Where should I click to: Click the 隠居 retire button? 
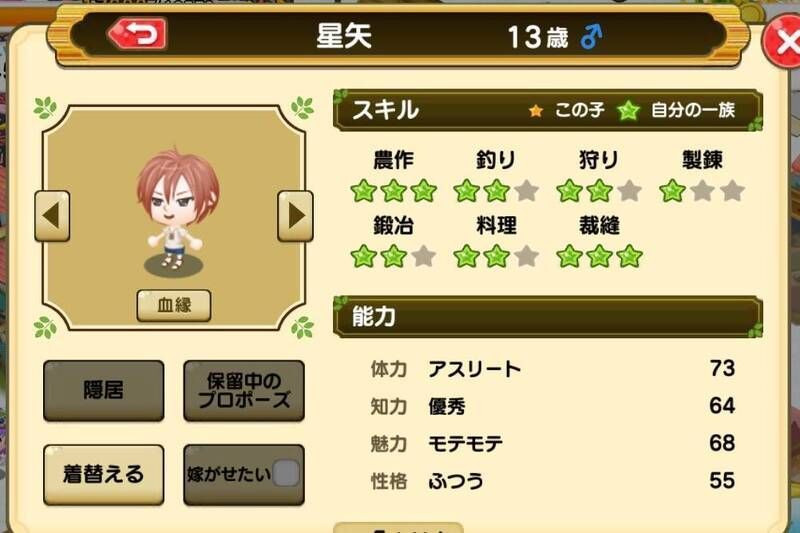click(104, 391)
